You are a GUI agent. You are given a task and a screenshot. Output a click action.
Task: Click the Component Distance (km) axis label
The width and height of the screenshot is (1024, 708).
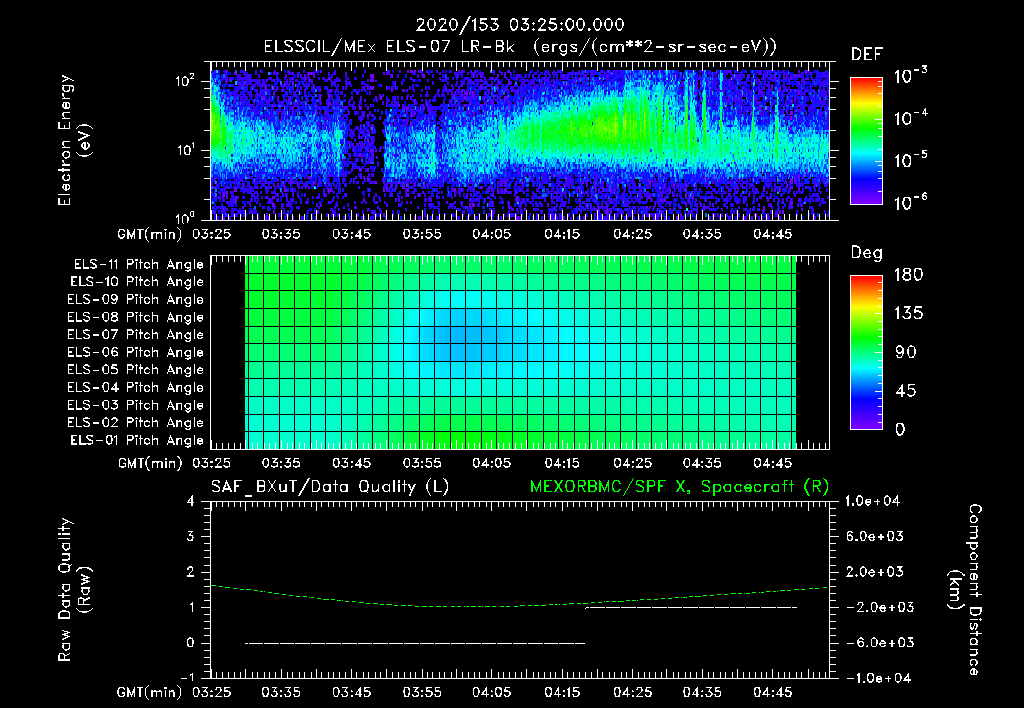point(965,590)
